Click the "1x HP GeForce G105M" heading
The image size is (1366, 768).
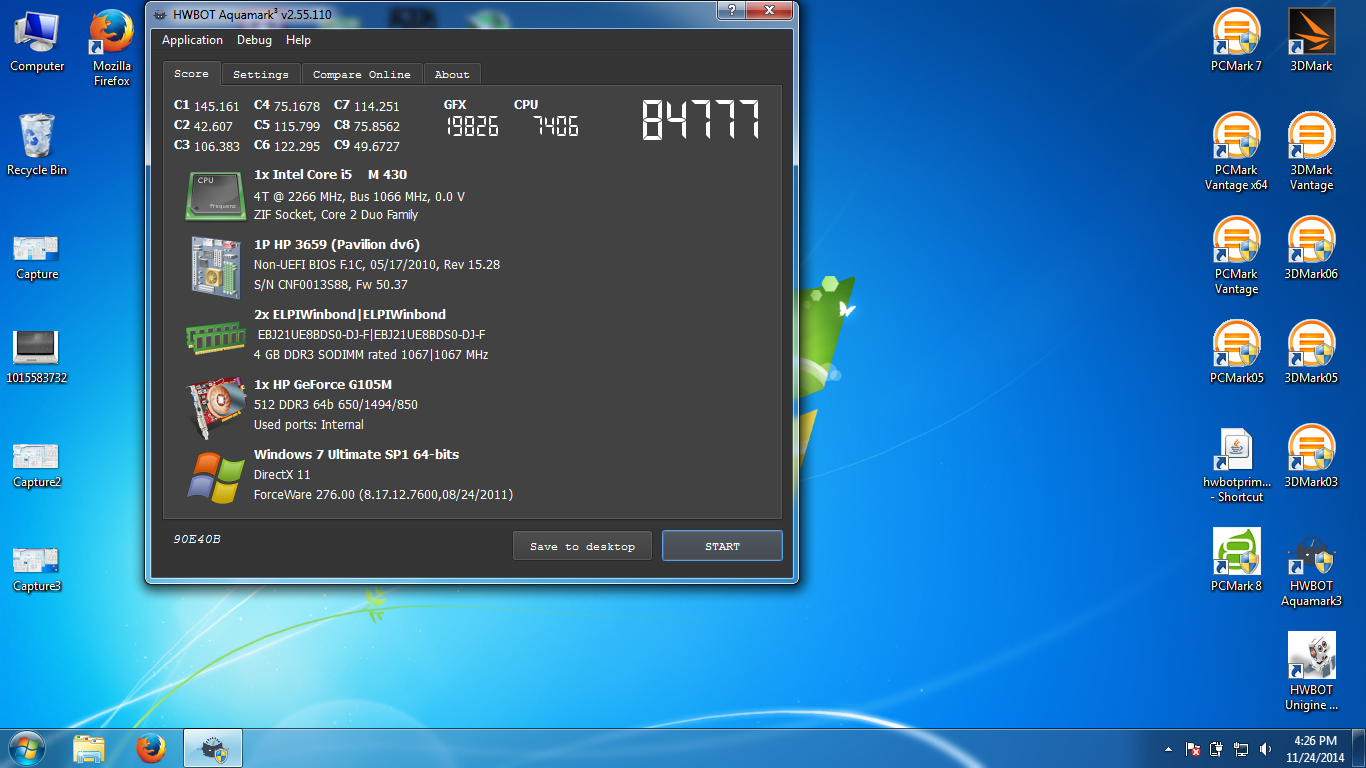(323, 385)
